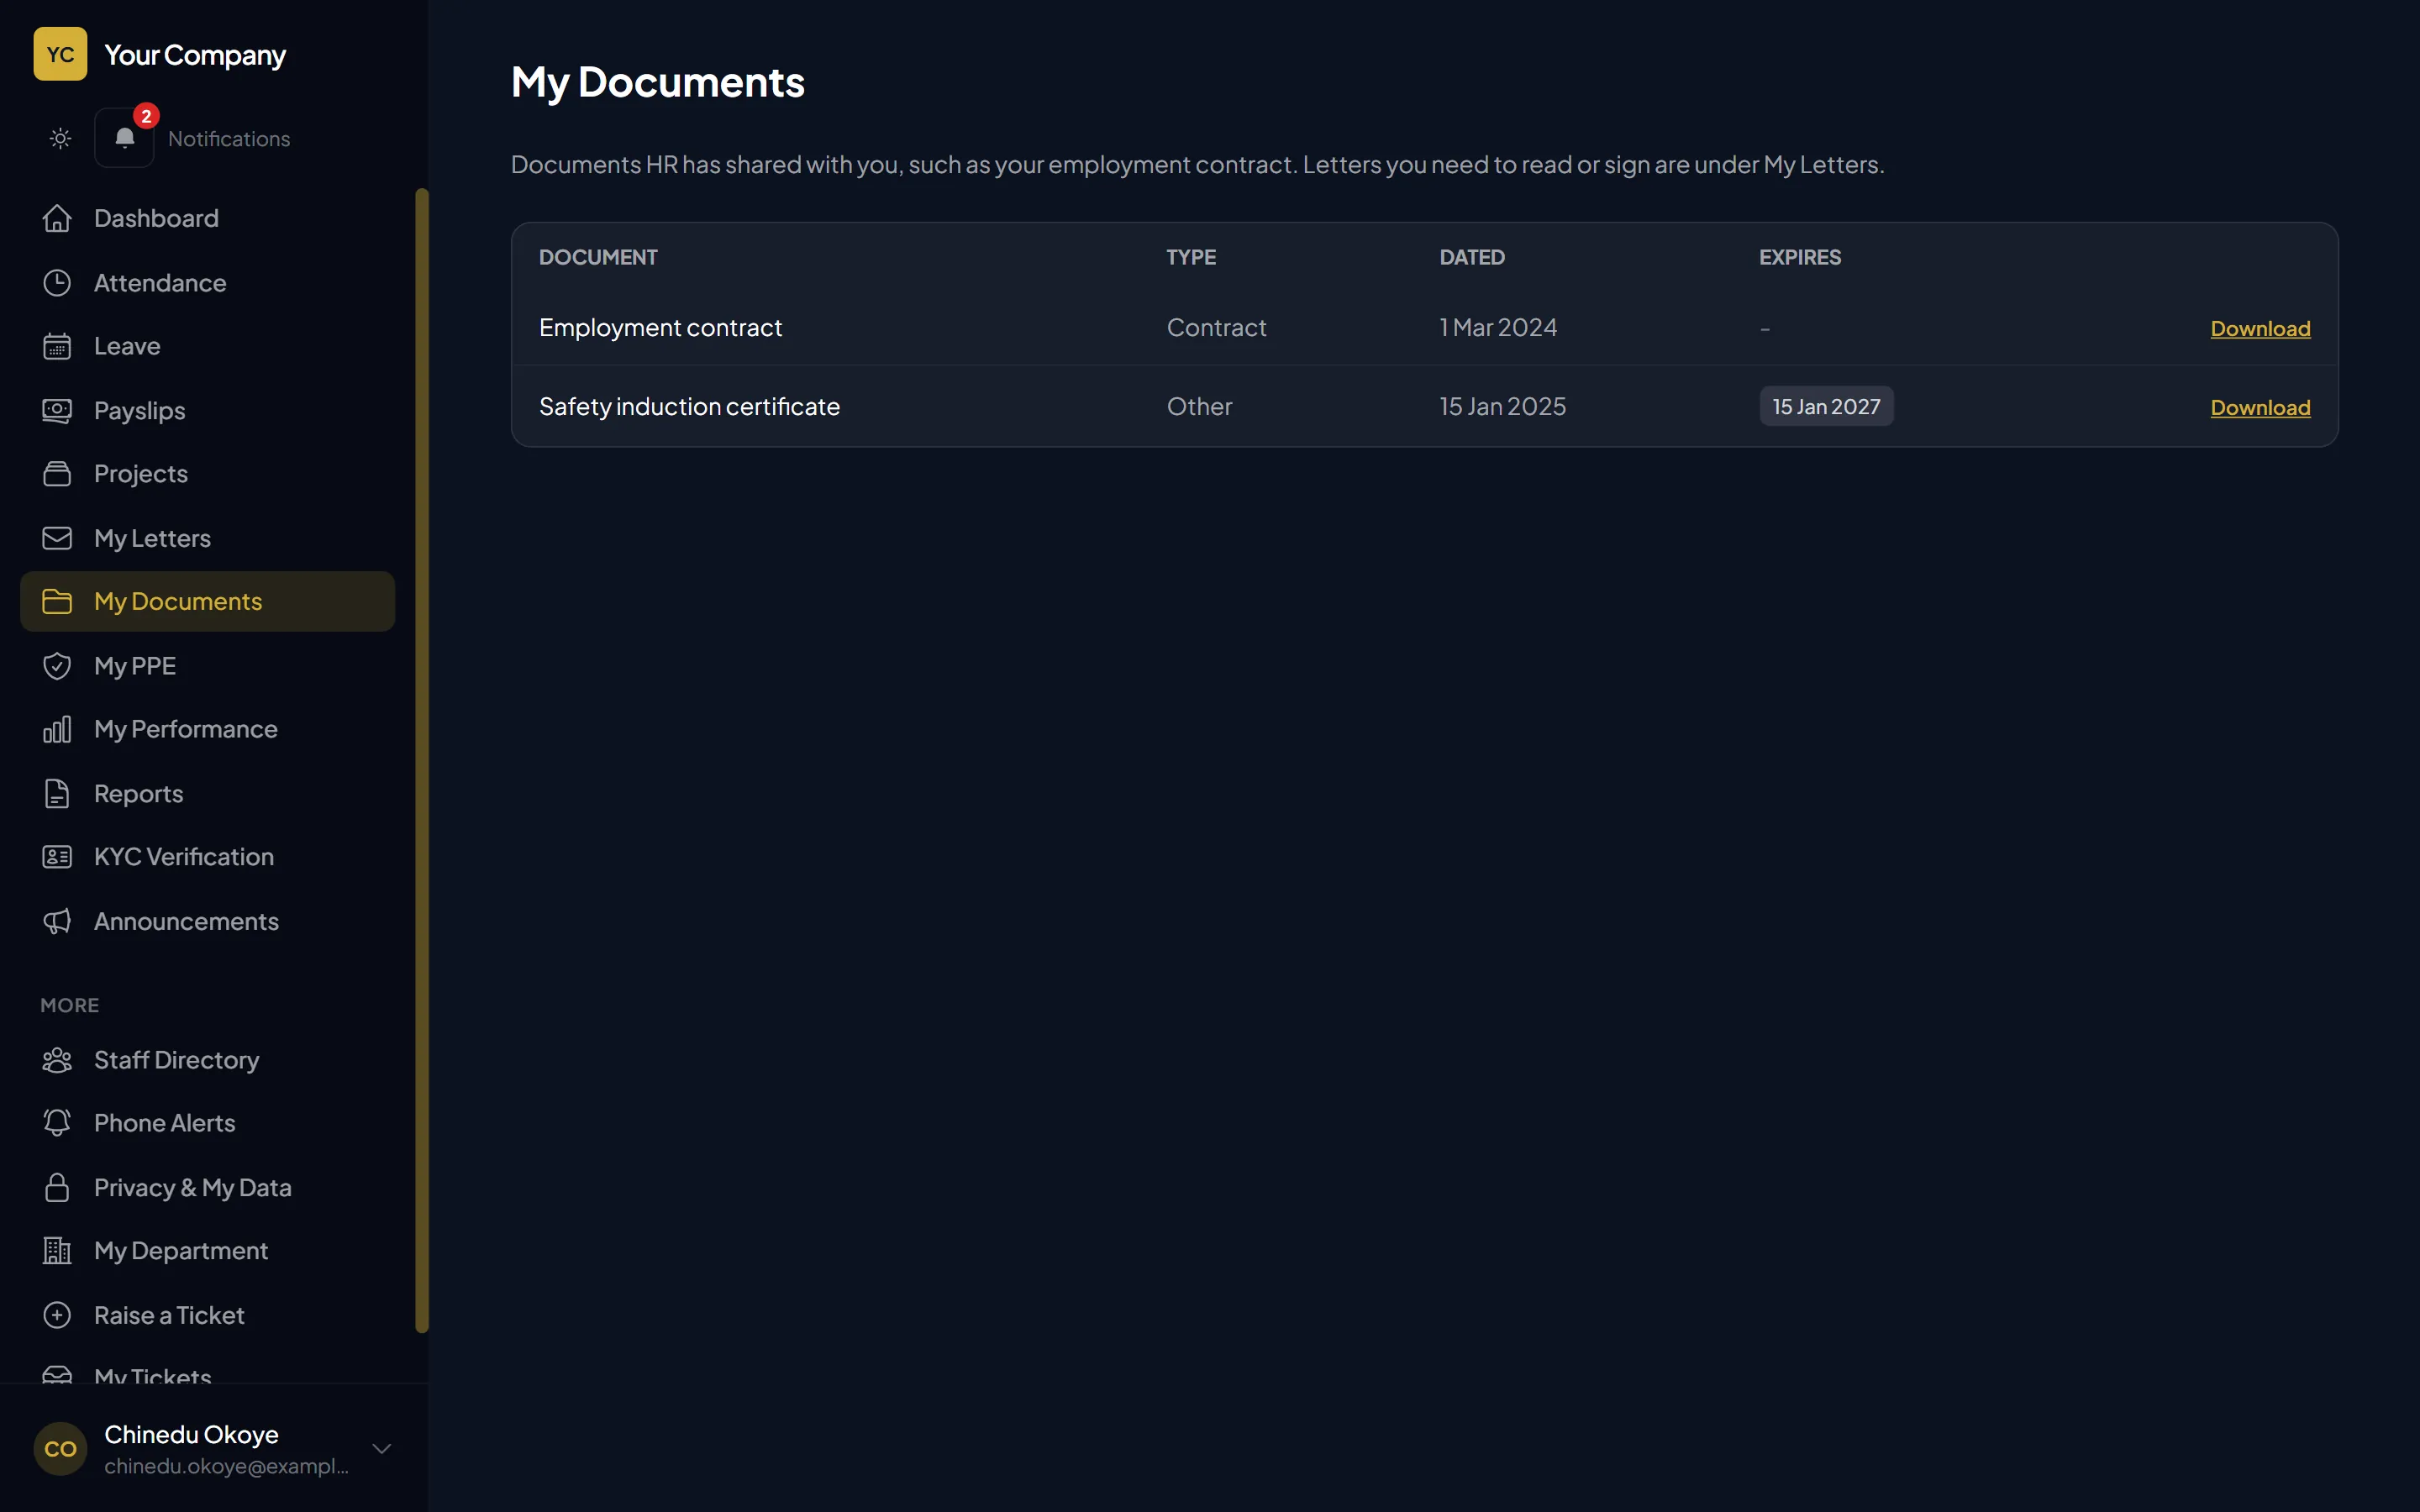Select the Leave calendar icon
2420x1512 pixels.
(x=57, y=346)
